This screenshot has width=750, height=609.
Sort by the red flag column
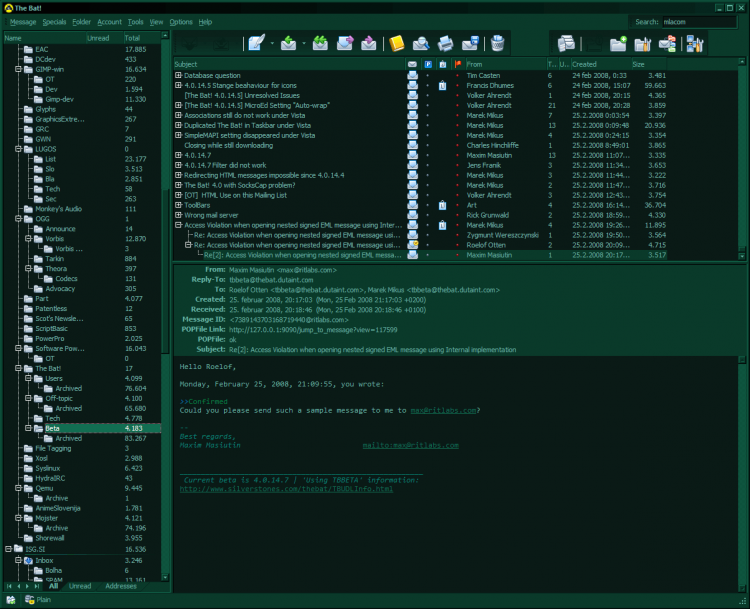(458, 64)
